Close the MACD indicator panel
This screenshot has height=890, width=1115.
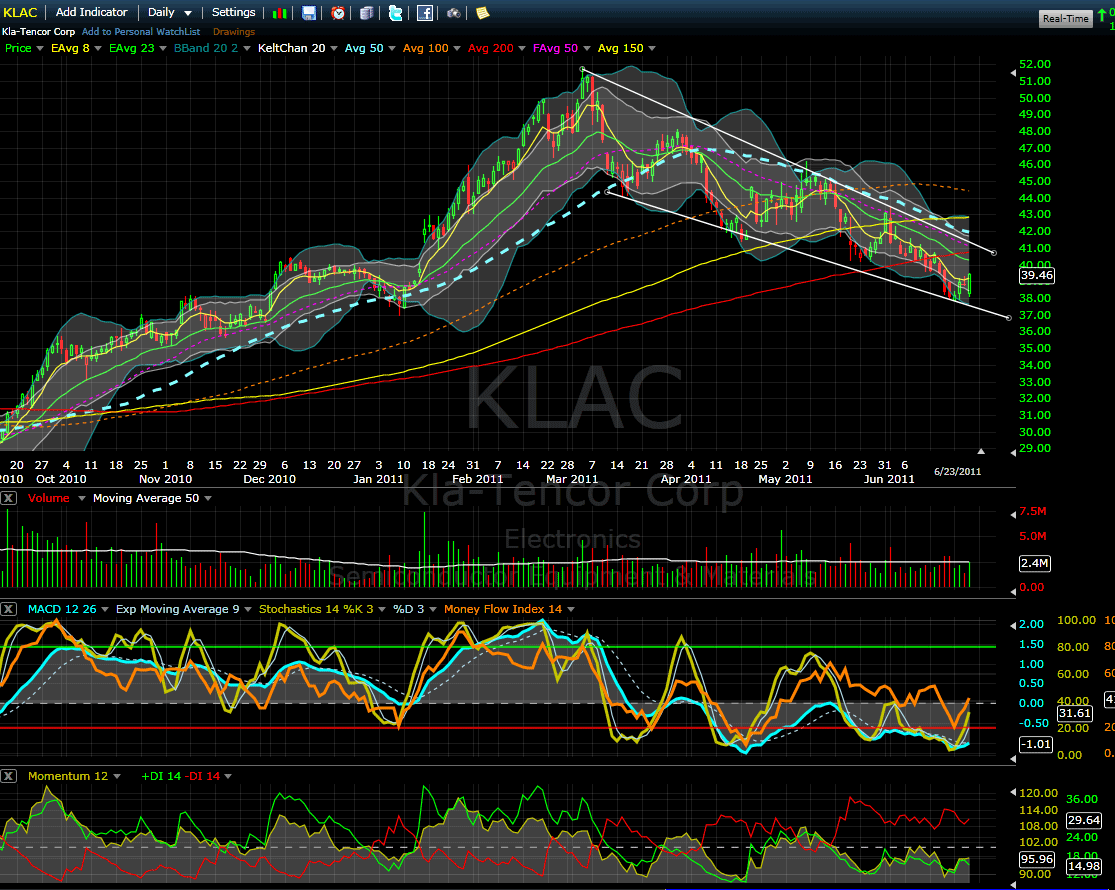pyautogui.click(x=9, y=609)
